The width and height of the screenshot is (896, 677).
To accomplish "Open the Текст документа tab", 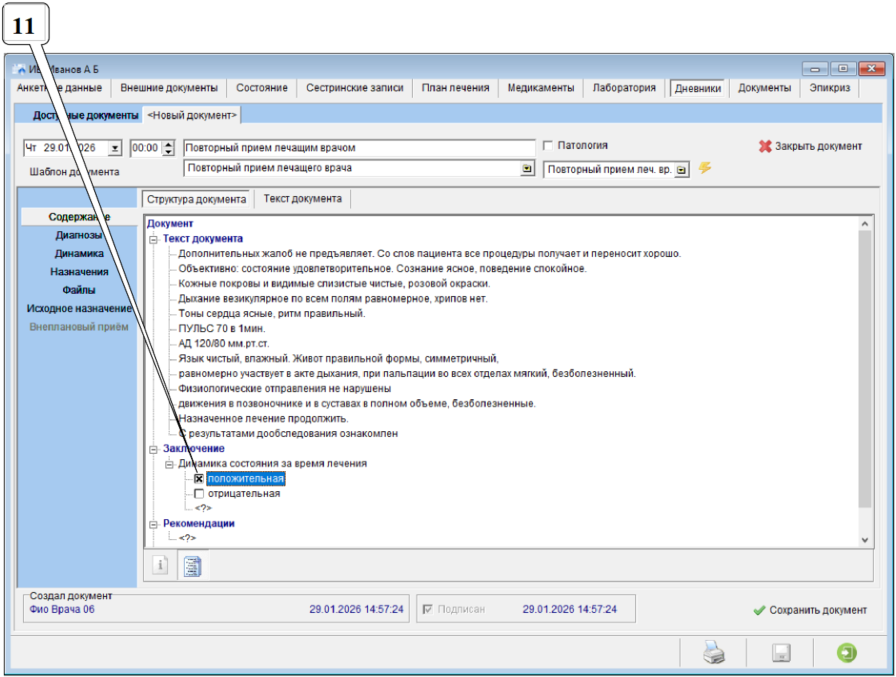I will click(302, 199).
